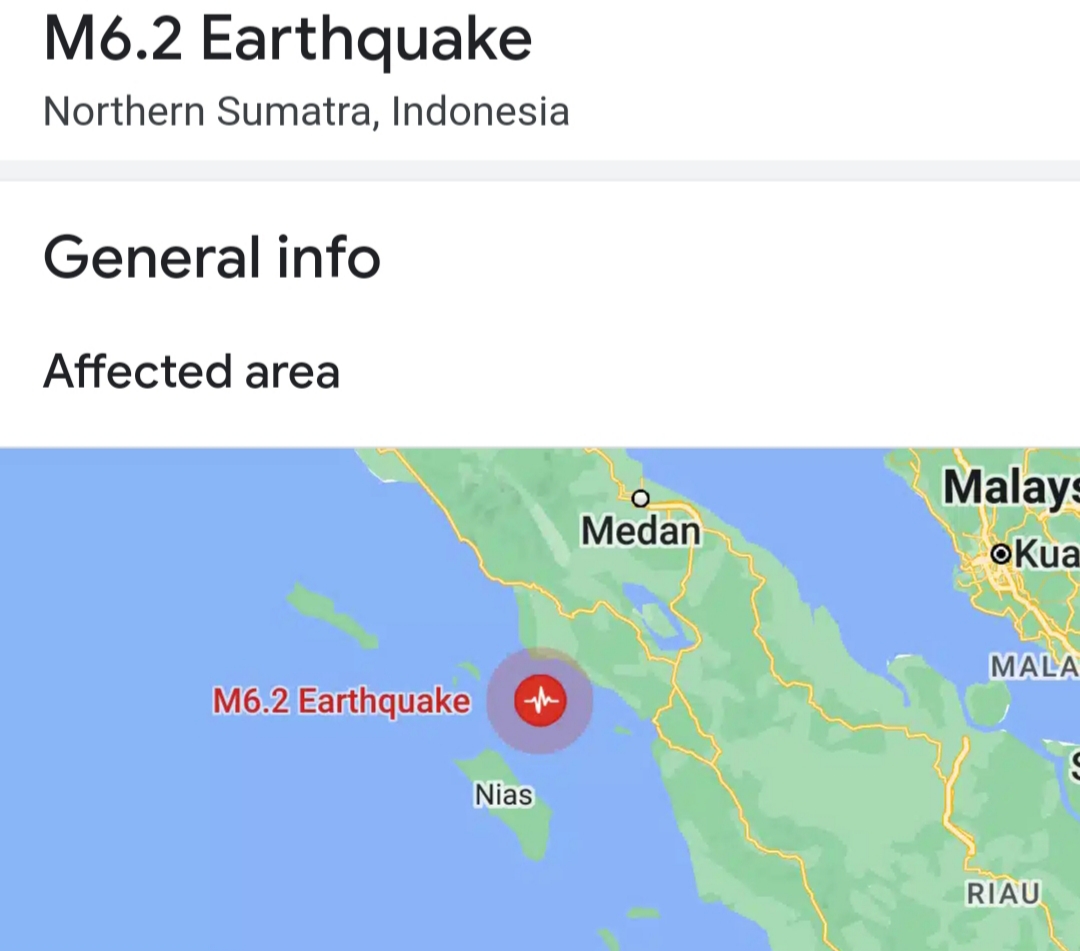This screenshot has width=1080, height=951.
Task: Click the Northern Sumatra, Indonesia subtitle
Action: tap(307, 112)
